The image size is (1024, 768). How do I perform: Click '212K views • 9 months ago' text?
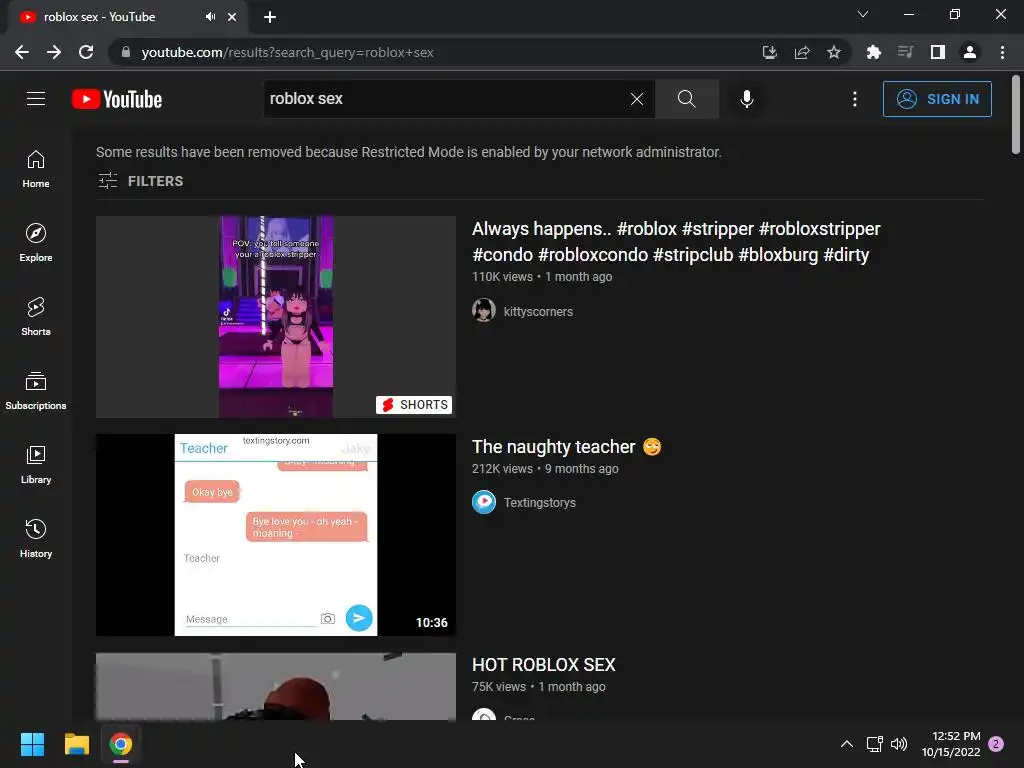click(x=545, y=469)
